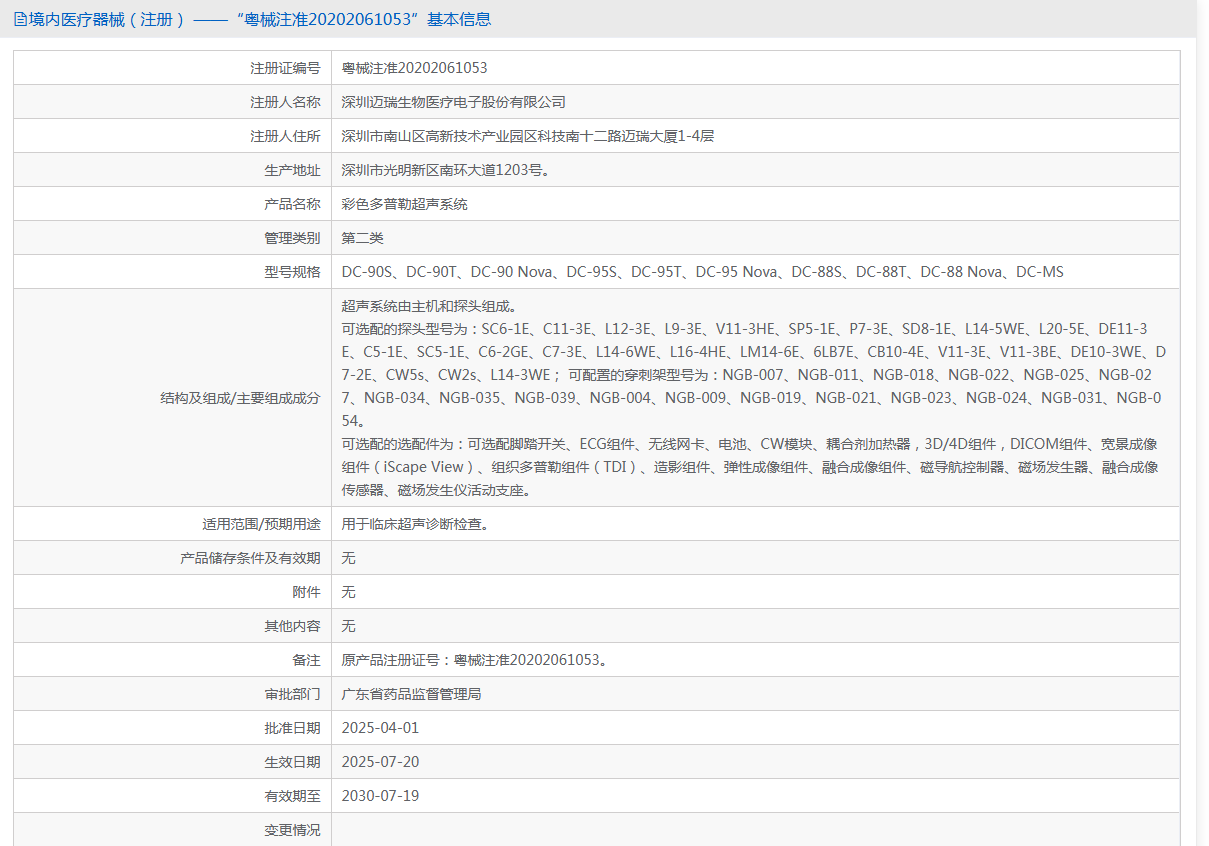Select the 产品名称 label
The image size is (1209, 846).
292,204
